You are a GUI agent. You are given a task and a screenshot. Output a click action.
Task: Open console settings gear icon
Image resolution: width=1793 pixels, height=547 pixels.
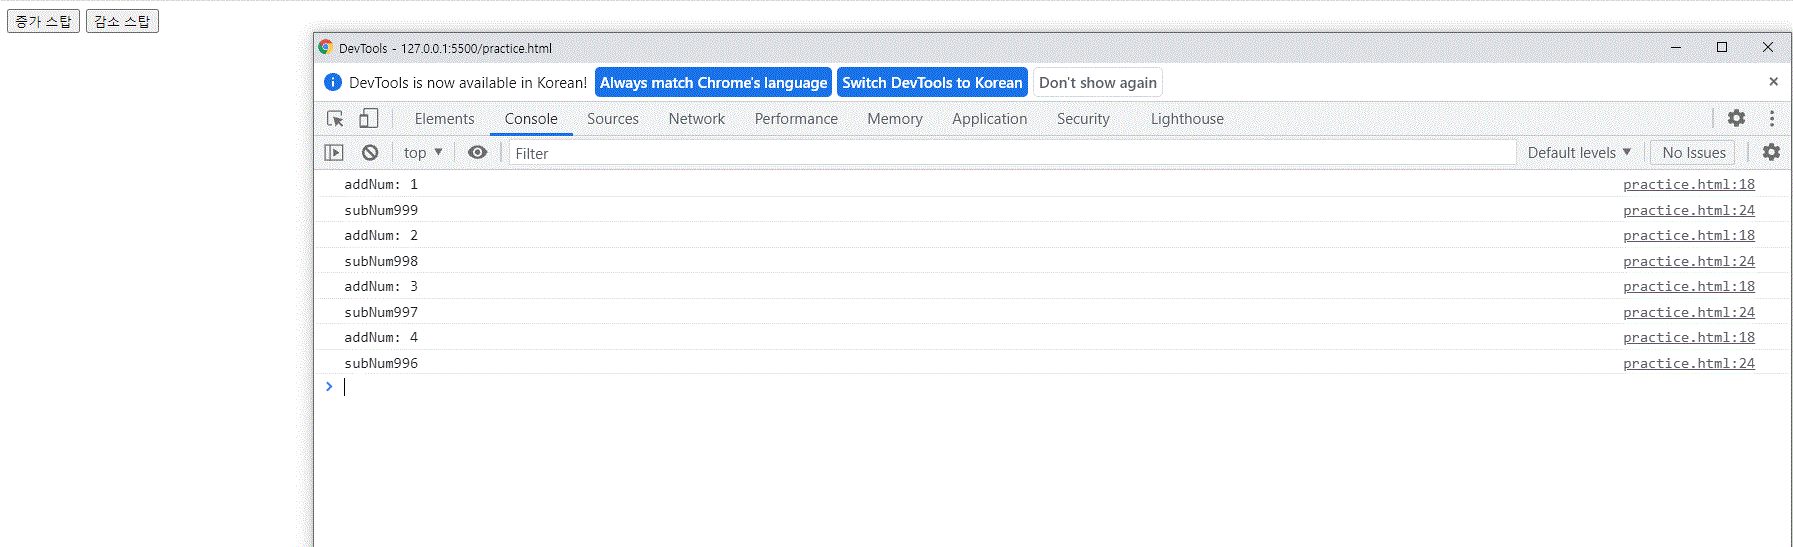coord(1771,152)
